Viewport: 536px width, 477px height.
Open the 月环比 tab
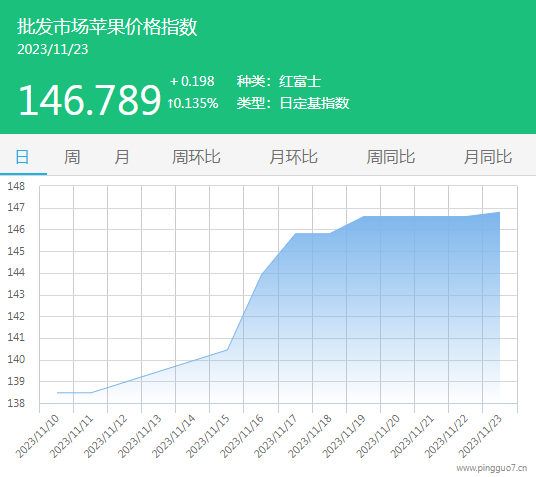coord(294,157)
